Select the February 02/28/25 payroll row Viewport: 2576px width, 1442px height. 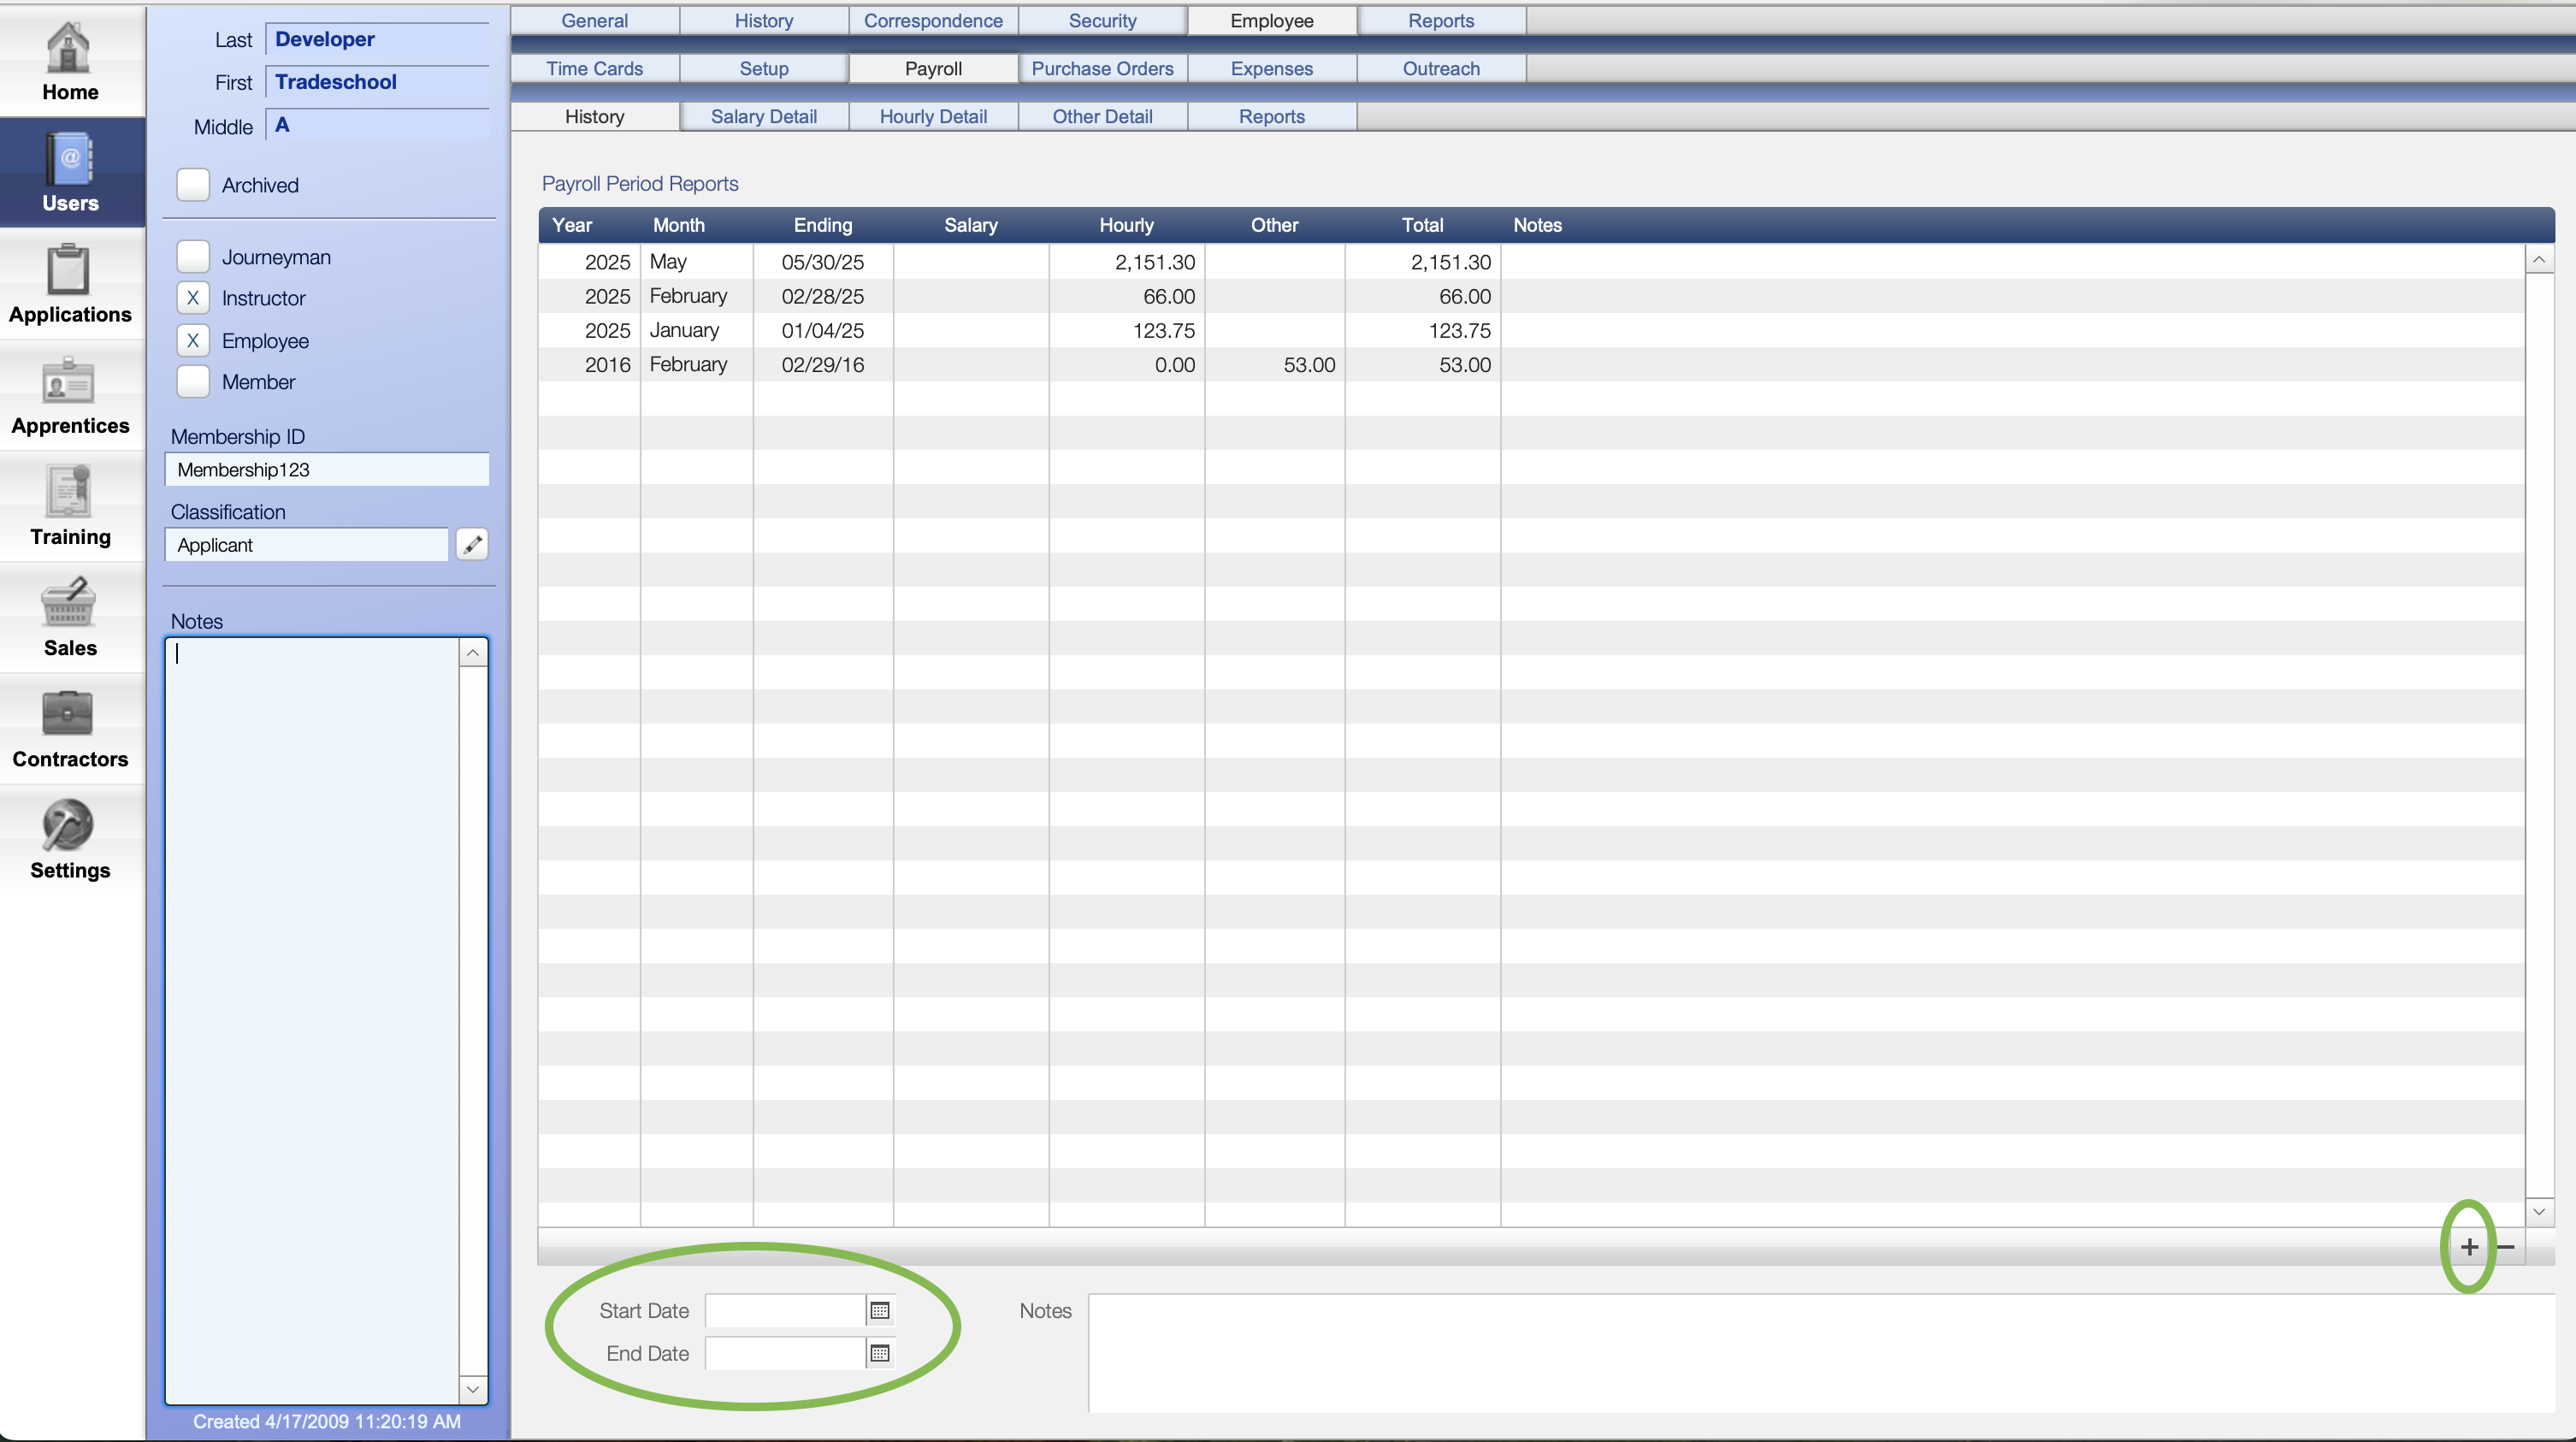point(1531,297)
